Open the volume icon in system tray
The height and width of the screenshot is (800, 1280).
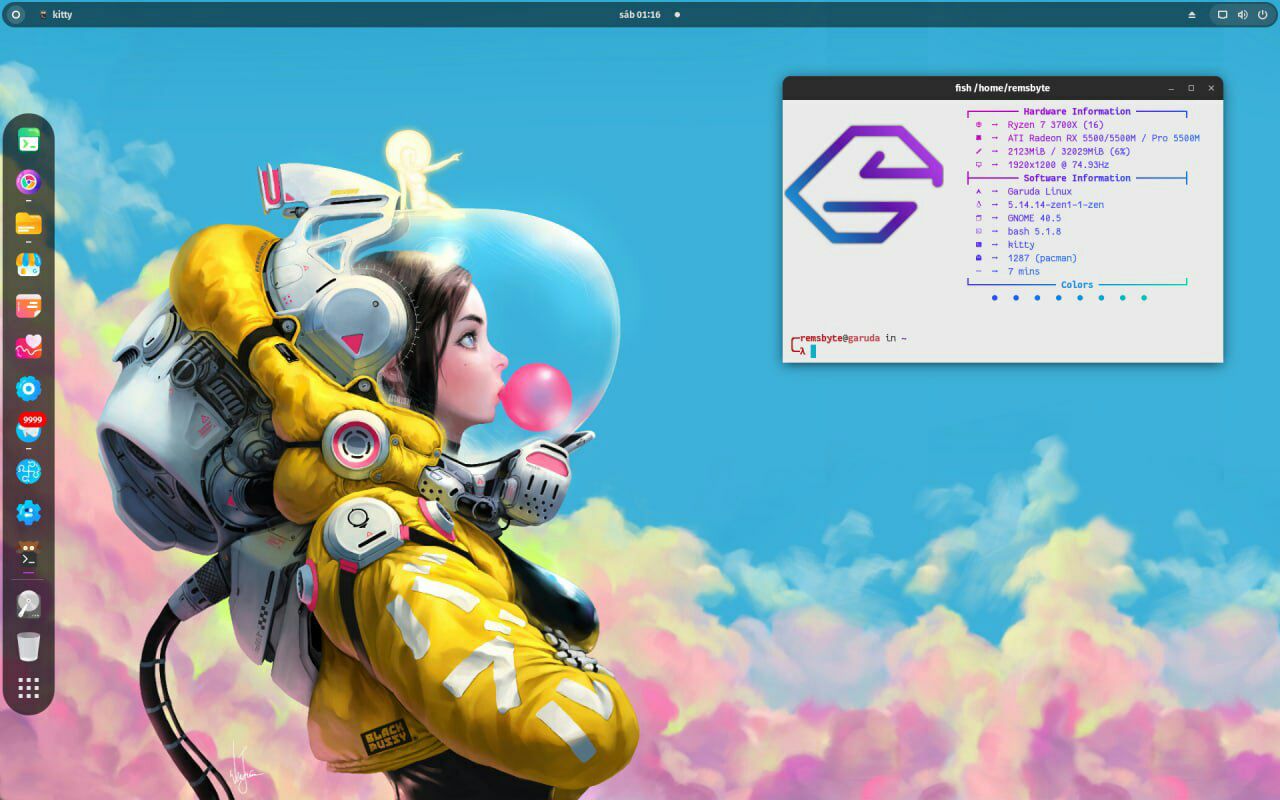1242,15
